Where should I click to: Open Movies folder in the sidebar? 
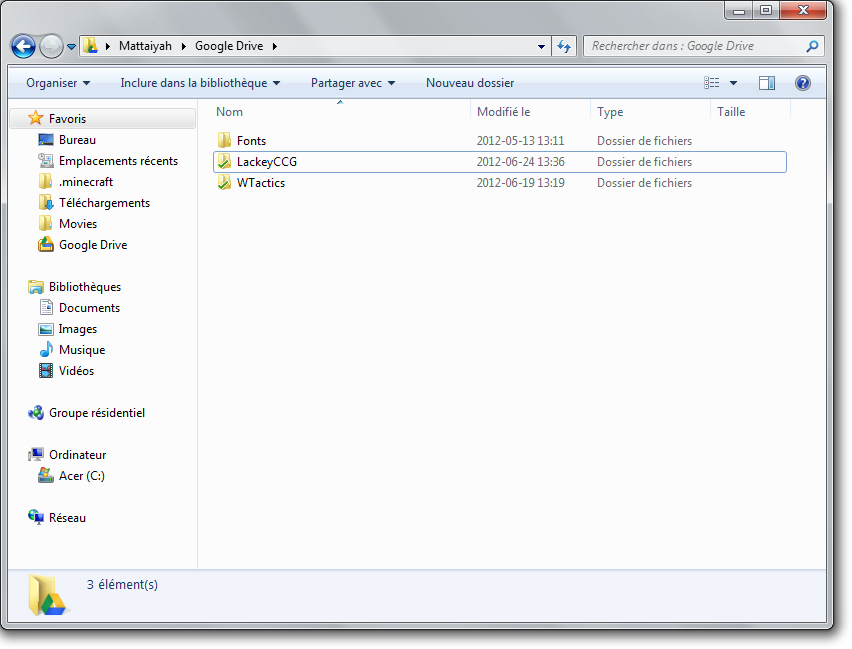(78, 224)
